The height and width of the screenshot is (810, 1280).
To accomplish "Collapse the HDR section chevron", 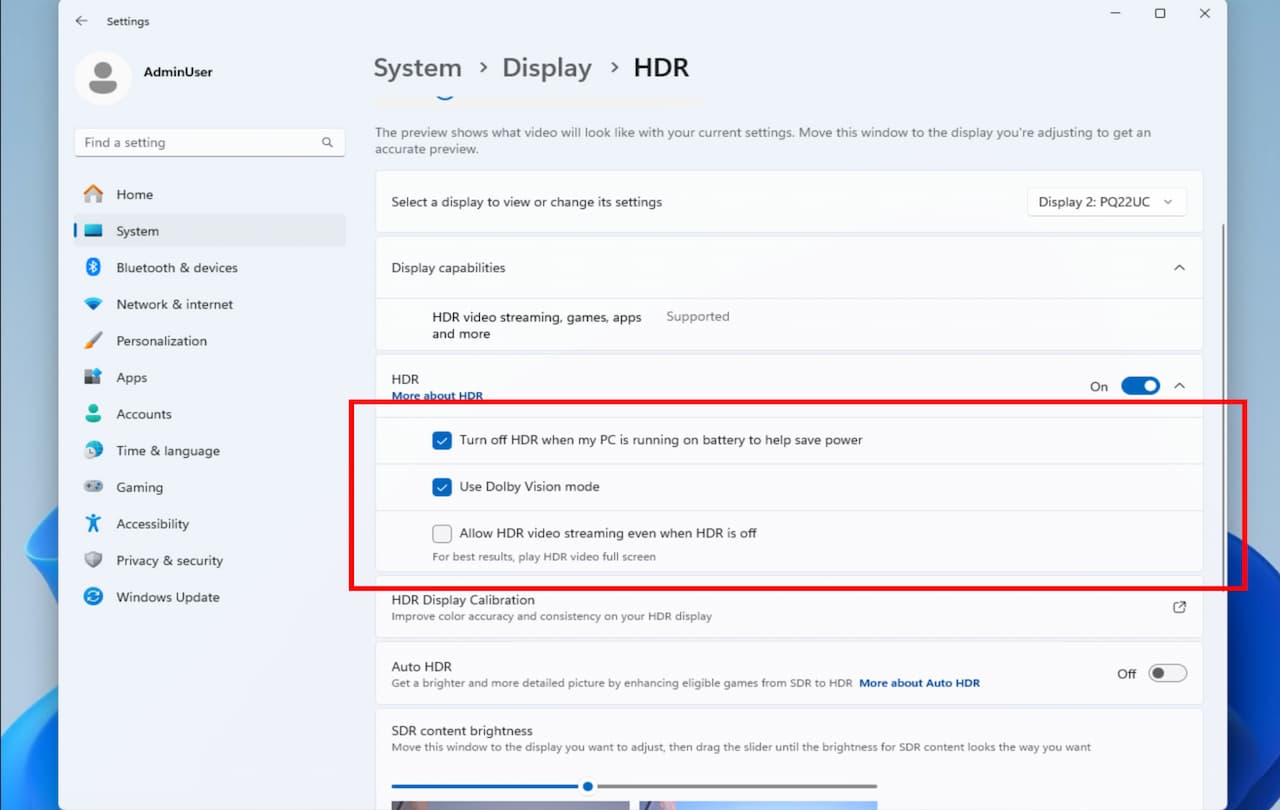I will pyautogui.click(x=1179, y=386).
